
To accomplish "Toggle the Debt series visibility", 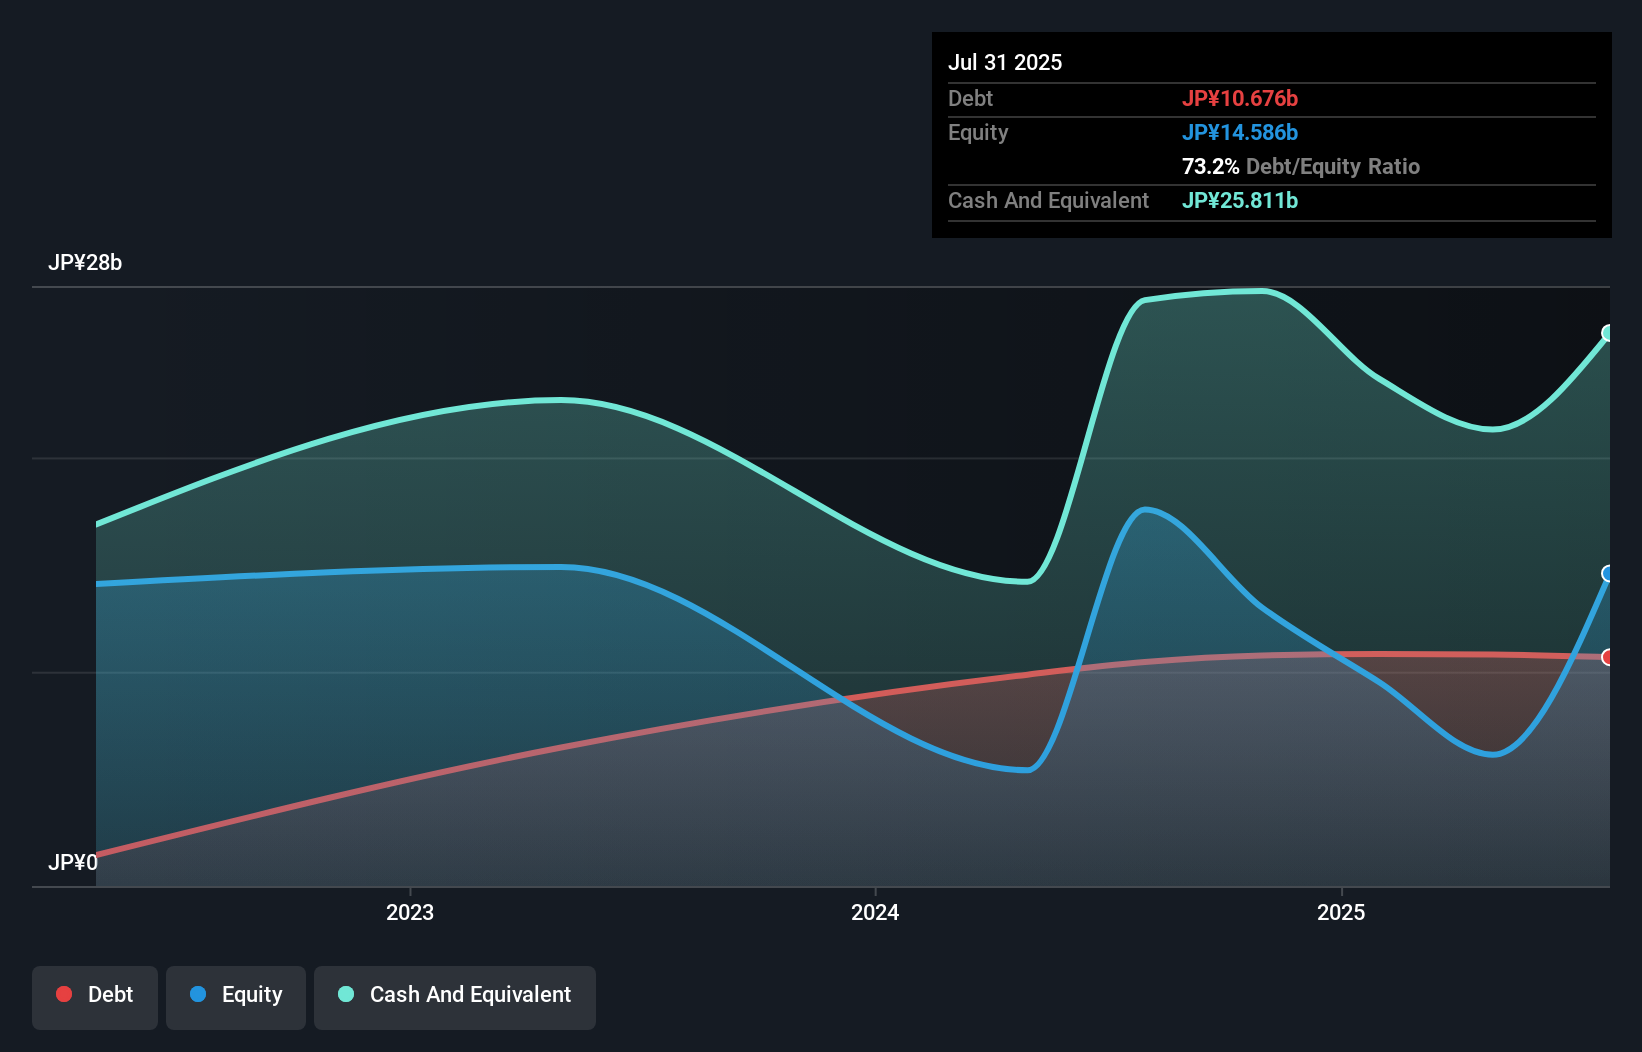I will point(95,996).
